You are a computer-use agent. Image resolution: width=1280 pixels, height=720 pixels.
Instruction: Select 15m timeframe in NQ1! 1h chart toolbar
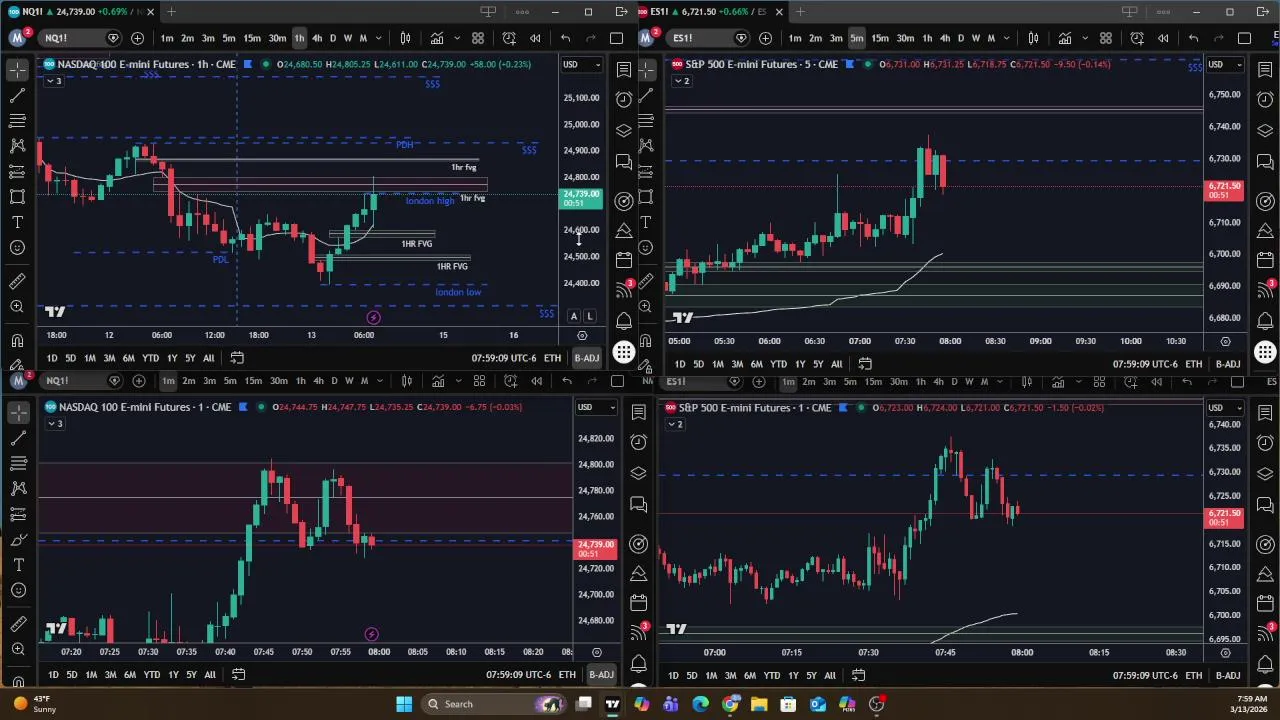coord(252,38)
